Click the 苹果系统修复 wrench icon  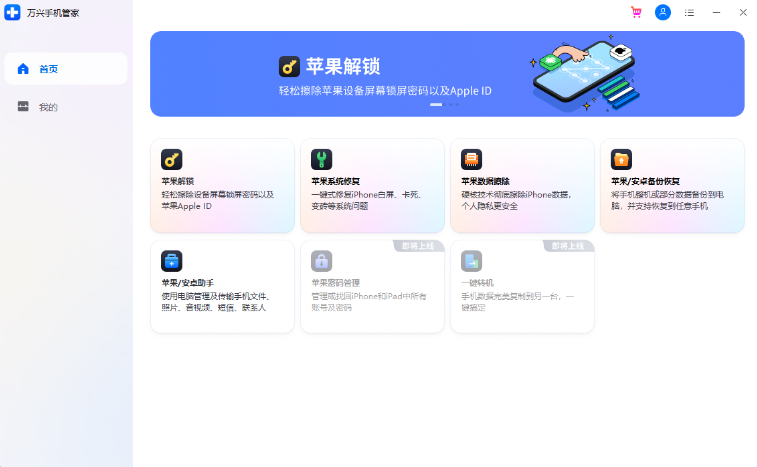322,159
